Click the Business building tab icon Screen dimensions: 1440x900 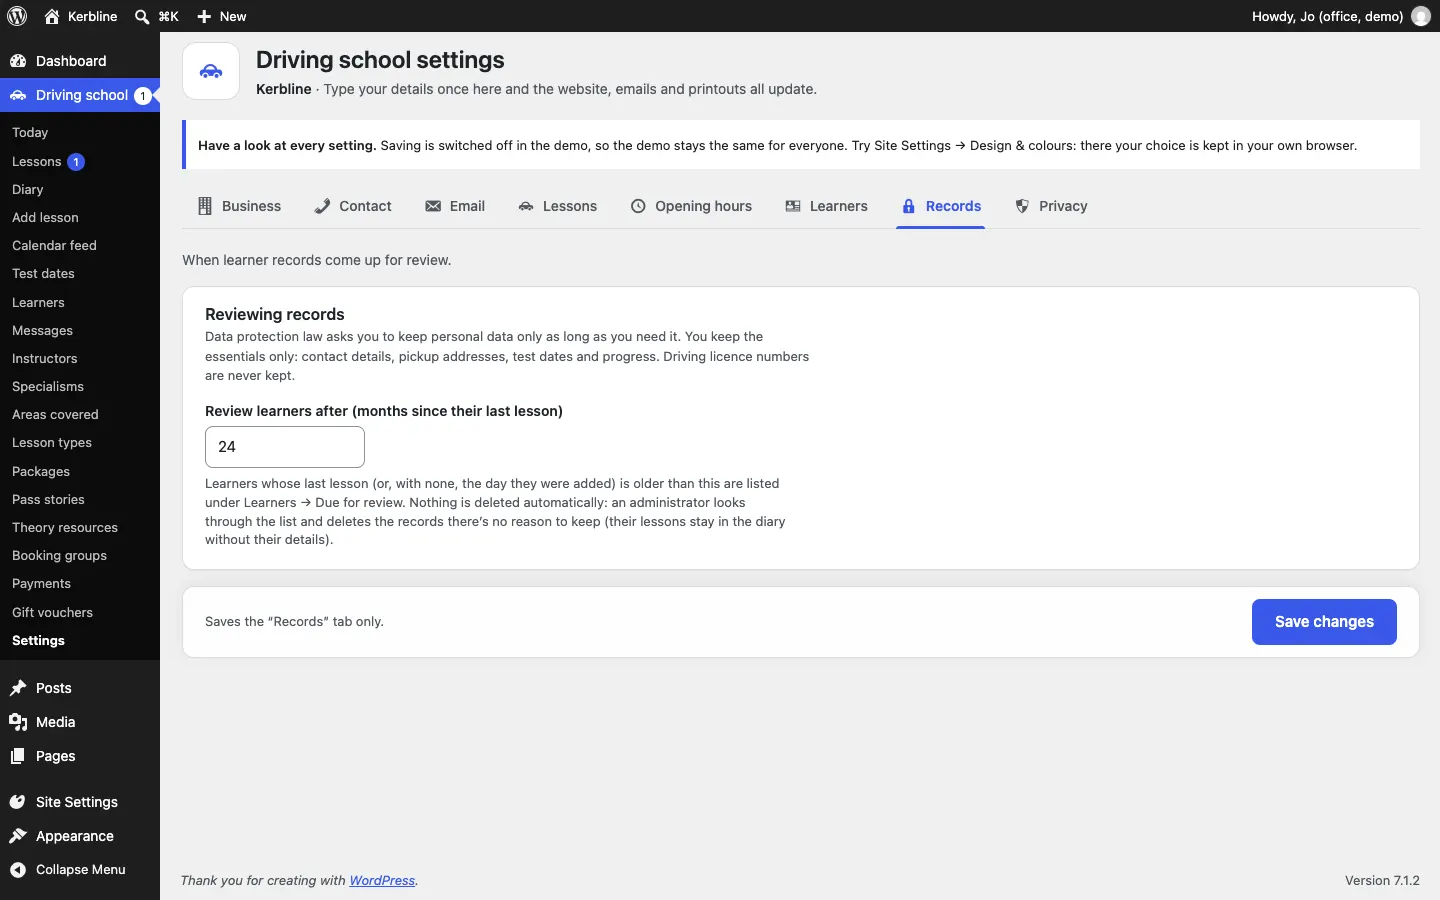[x=205, y=206]
